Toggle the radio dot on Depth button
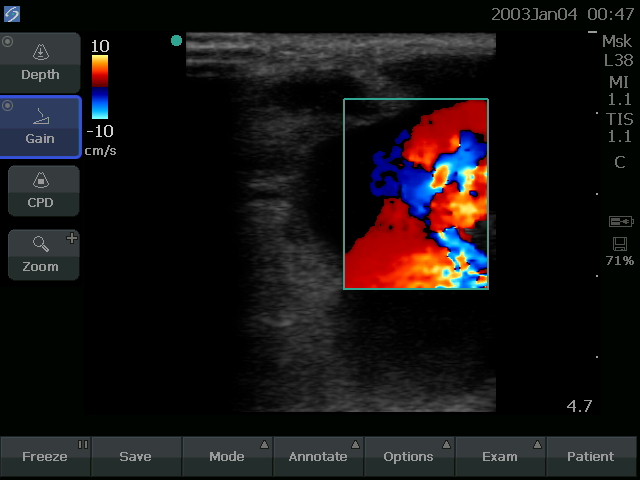 [8, 41]
